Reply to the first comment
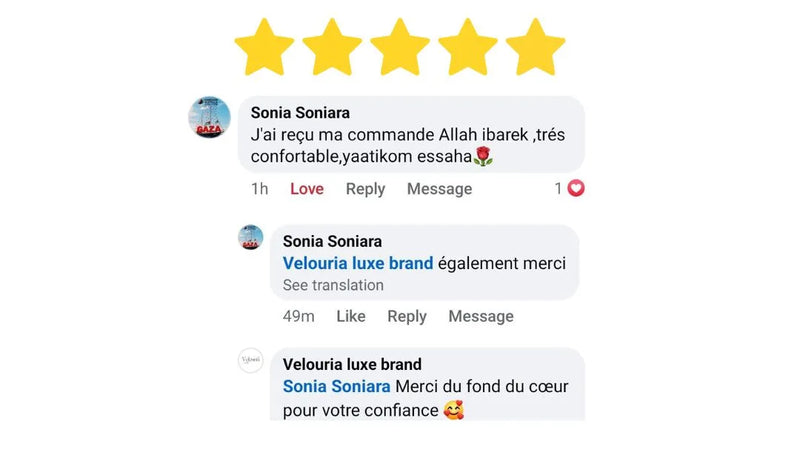The height and width of the screenshot is (467, 800). [x=365, y=189]
